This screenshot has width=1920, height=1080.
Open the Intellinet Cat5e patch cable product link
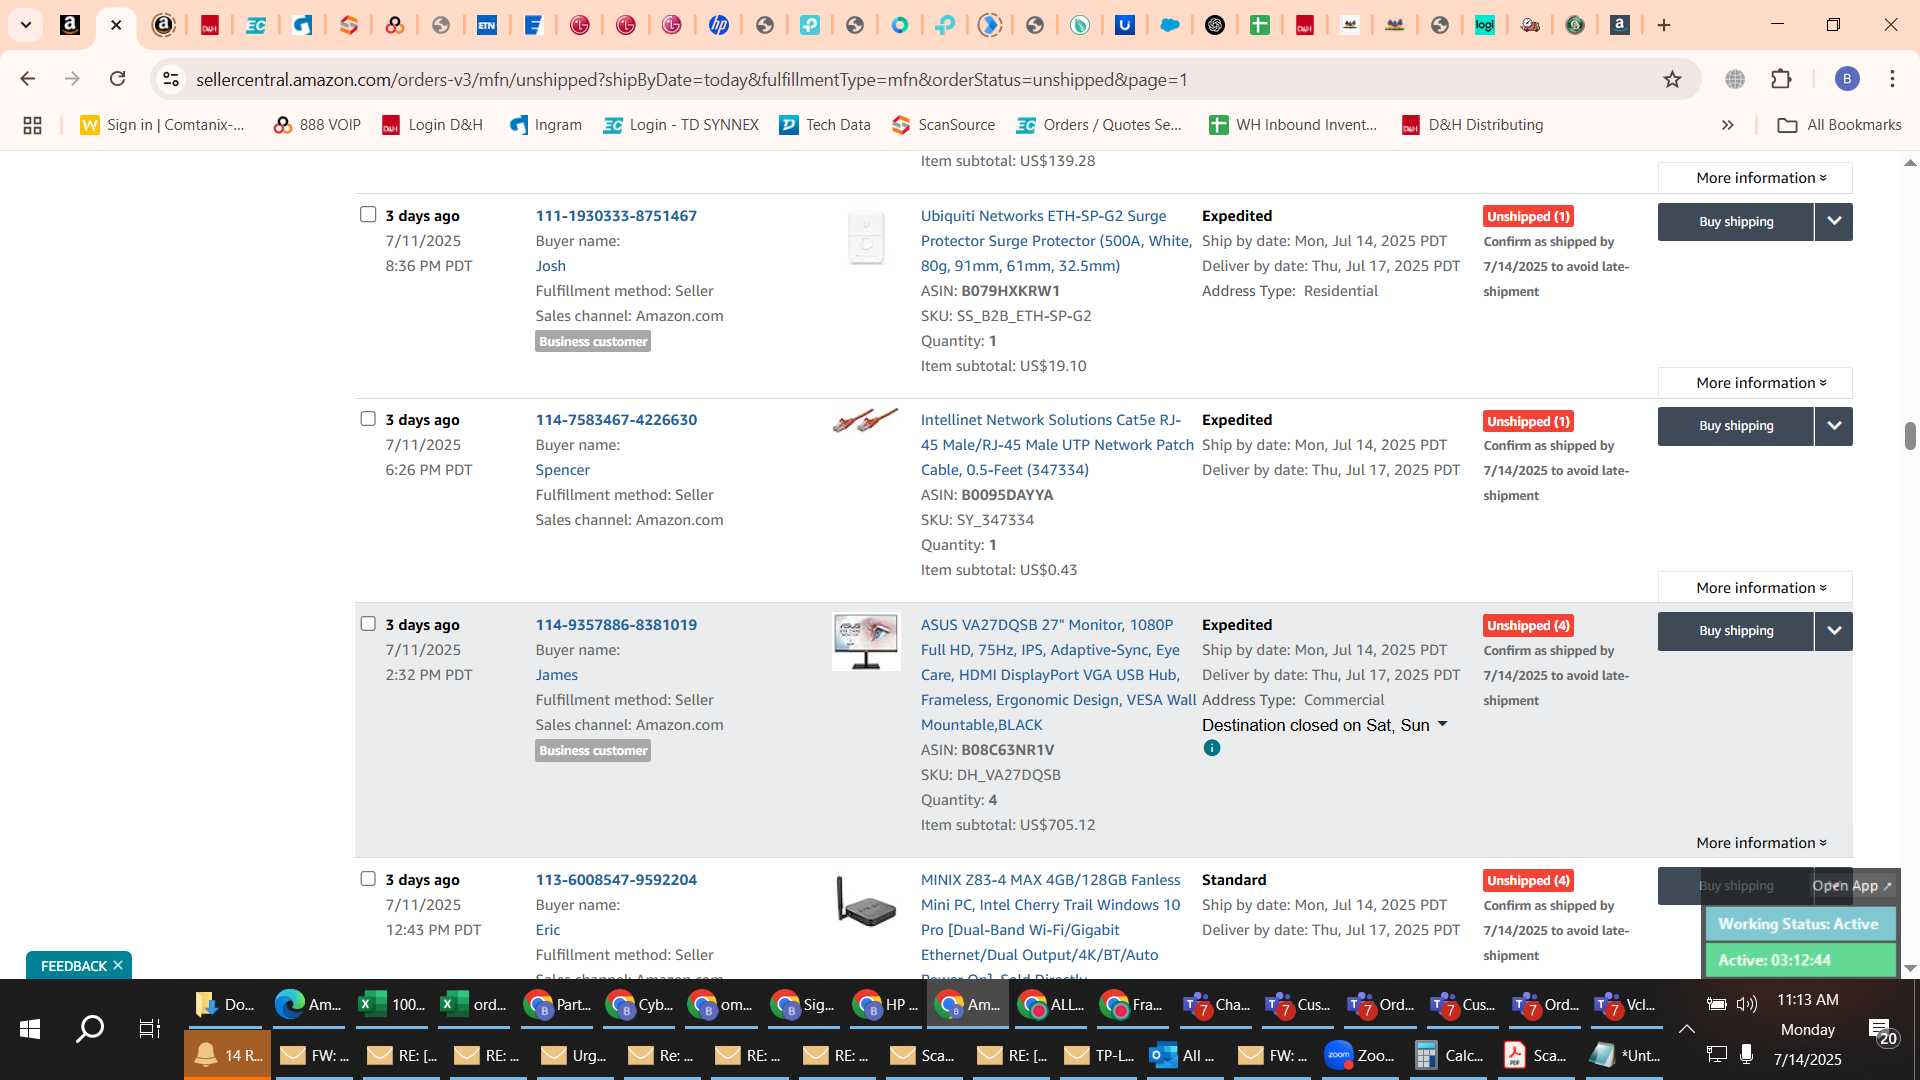coord(1056,445)
